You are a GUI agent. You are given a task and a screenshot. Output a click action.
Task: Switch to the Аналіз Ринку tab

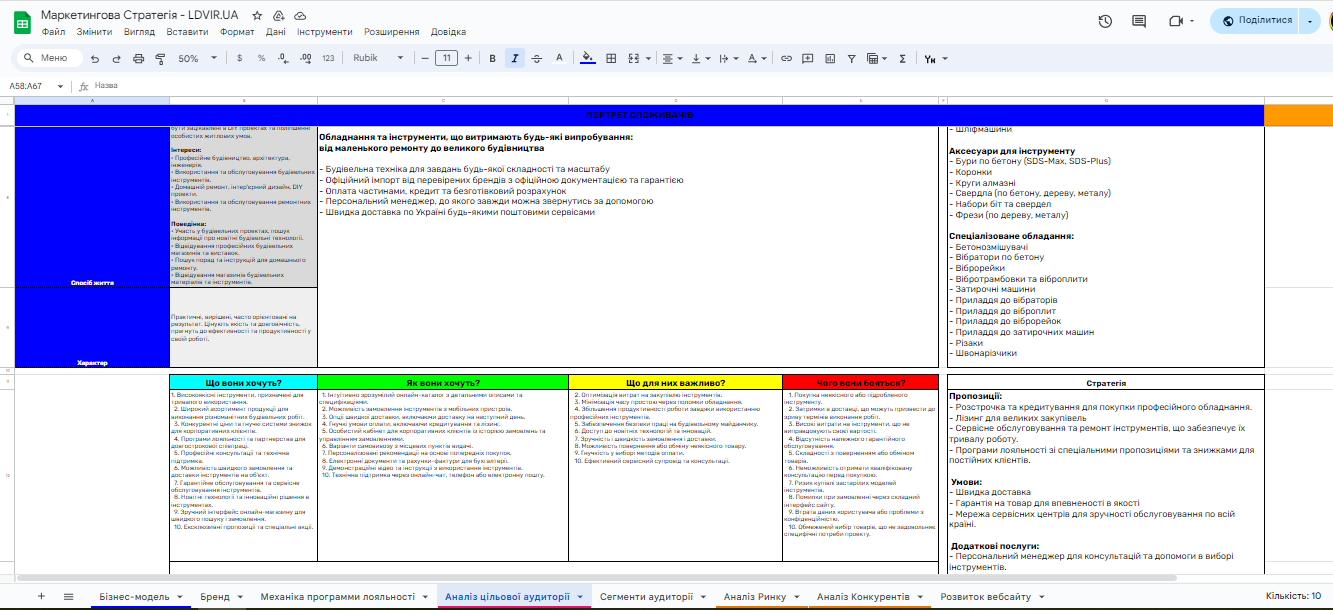click(x=761, y=596)
